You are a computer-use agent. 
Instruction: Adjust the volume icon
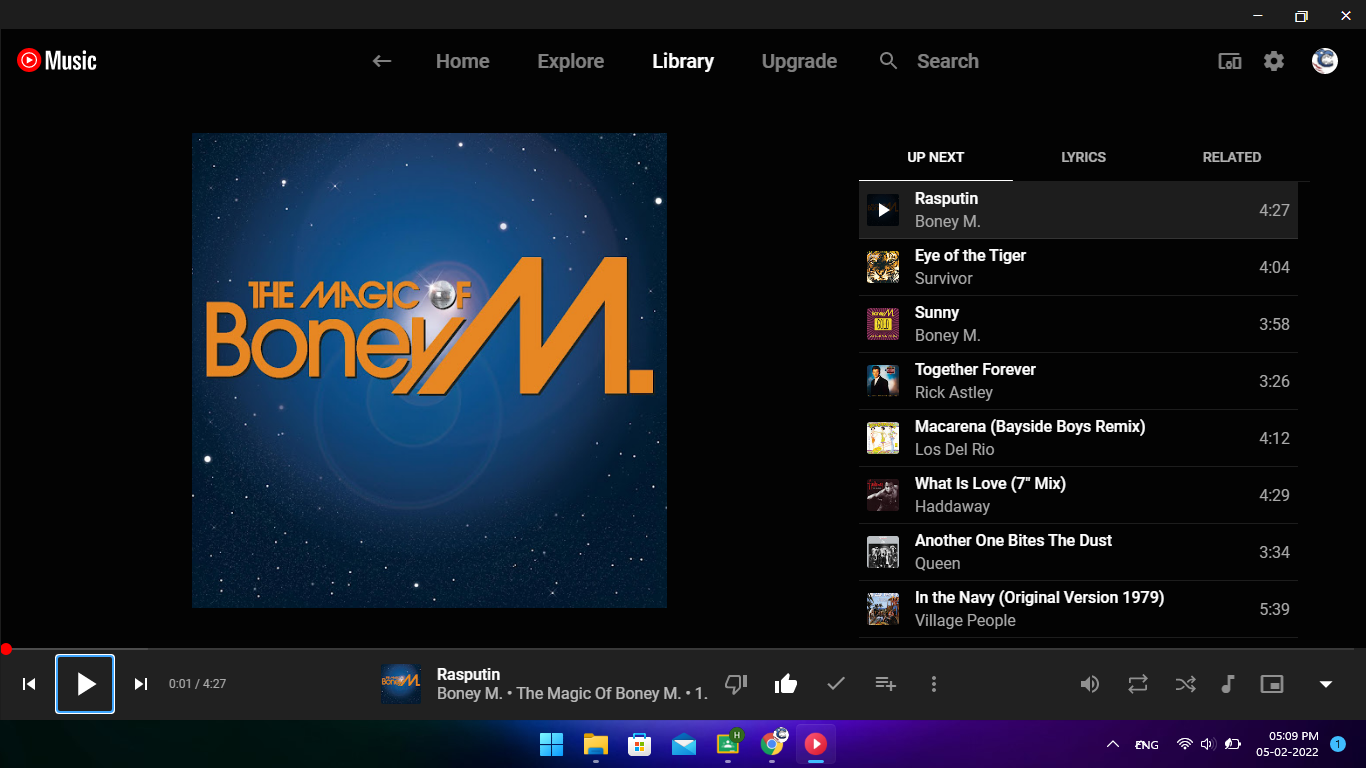tap(1090, 684)
